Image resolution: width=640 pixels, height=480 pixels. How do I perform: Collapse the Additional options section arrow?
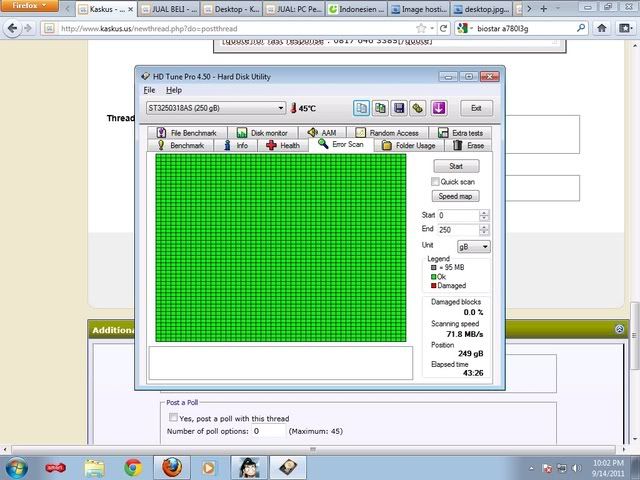[619, 329]
